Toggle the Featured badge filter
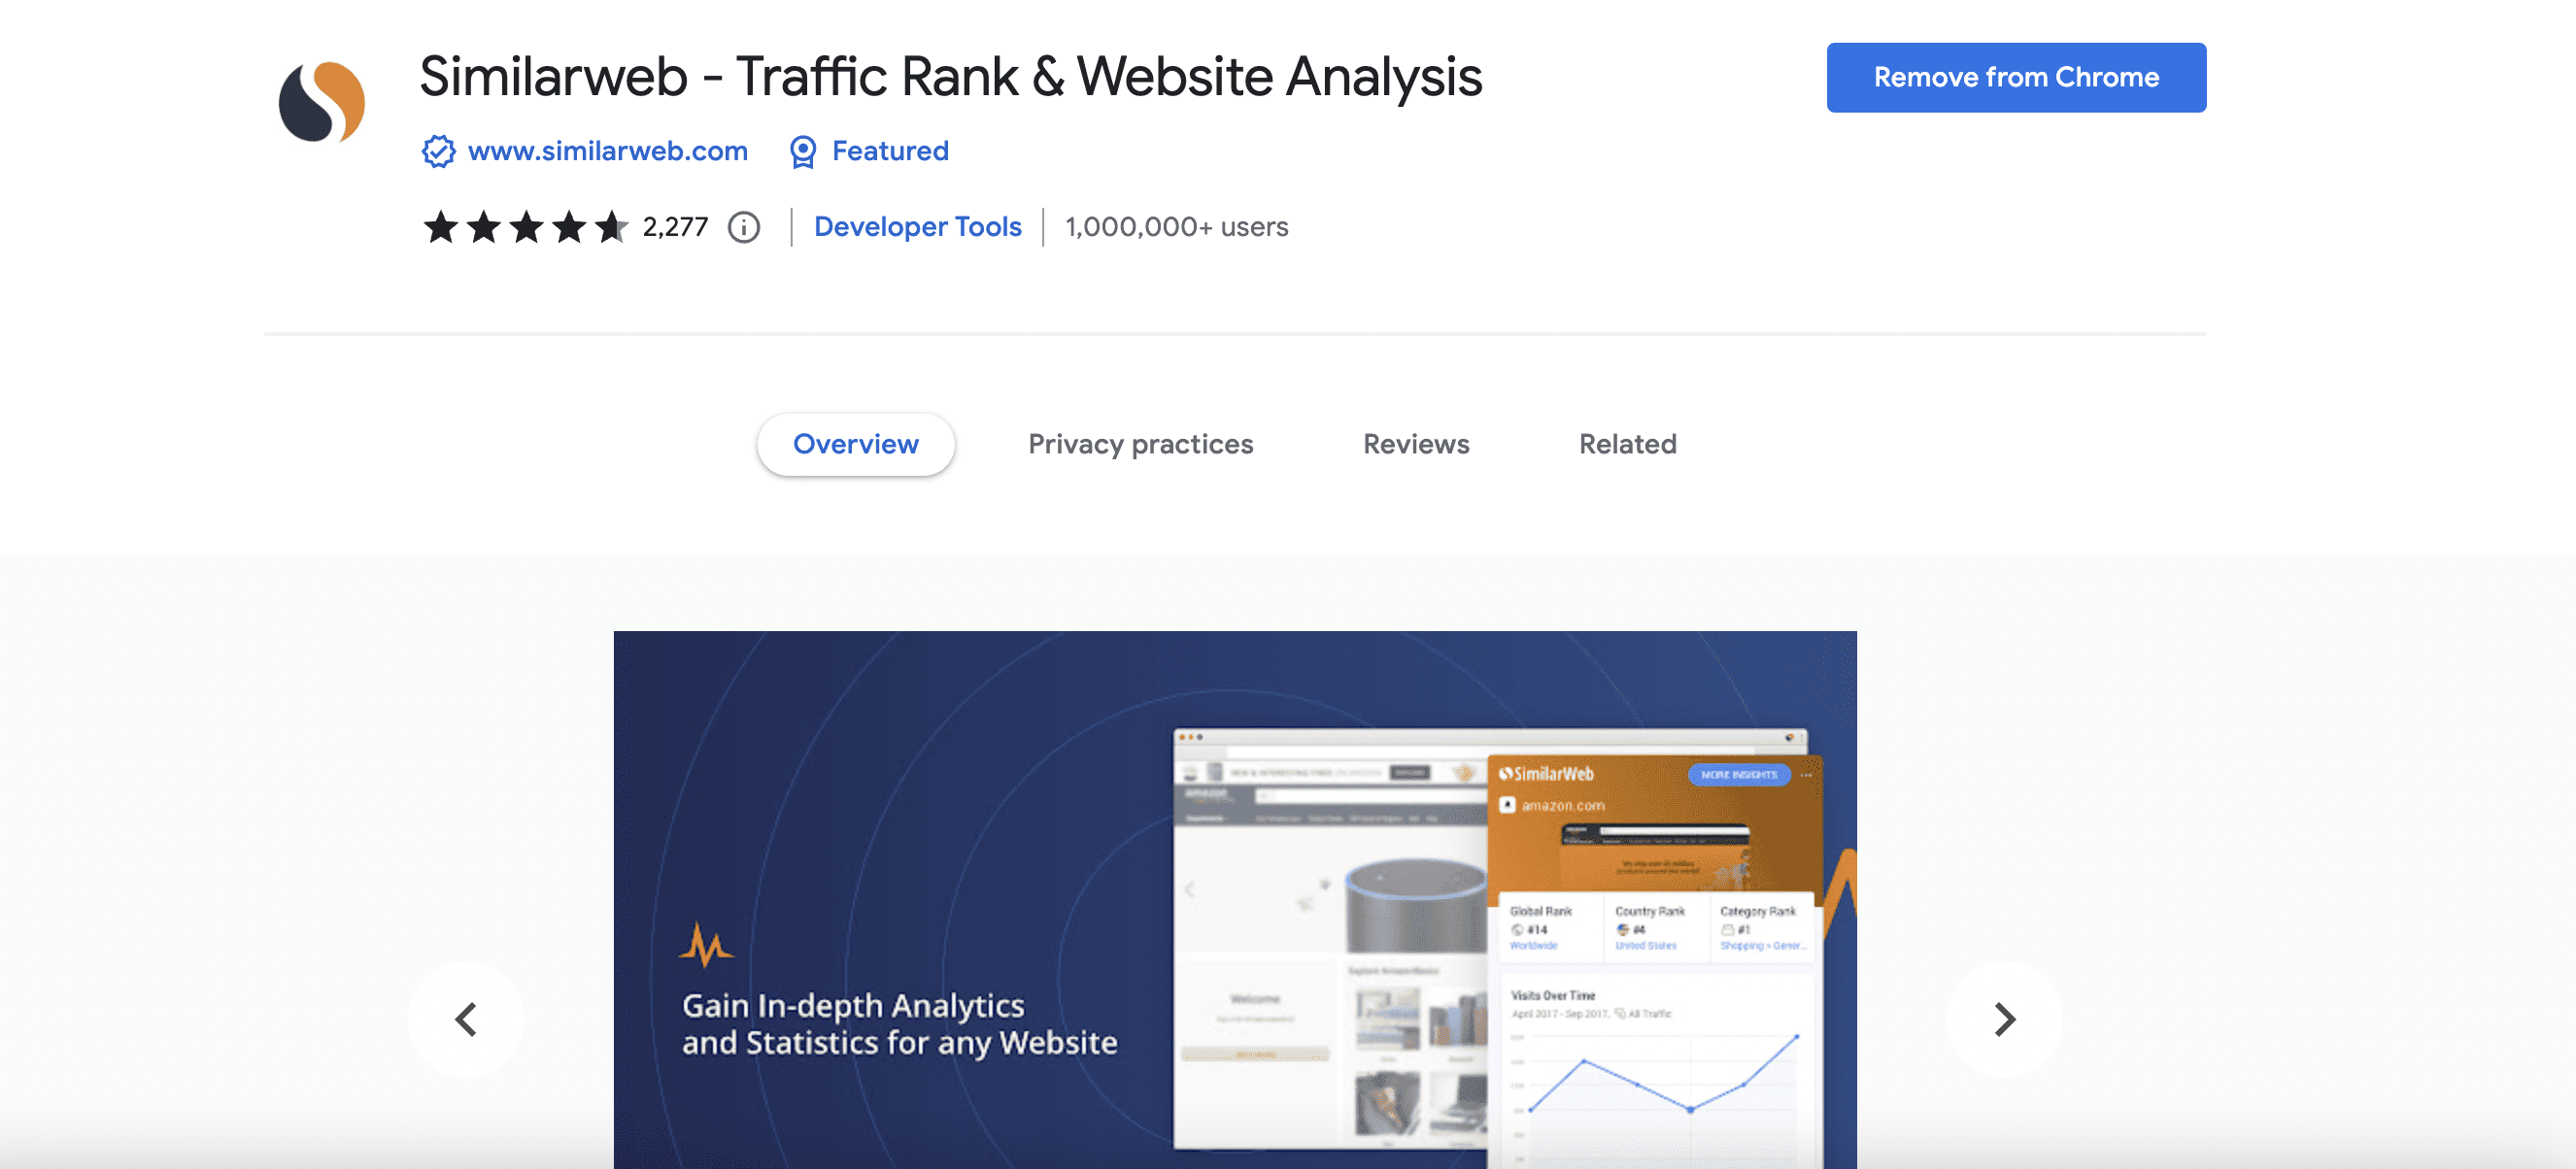 865,151
